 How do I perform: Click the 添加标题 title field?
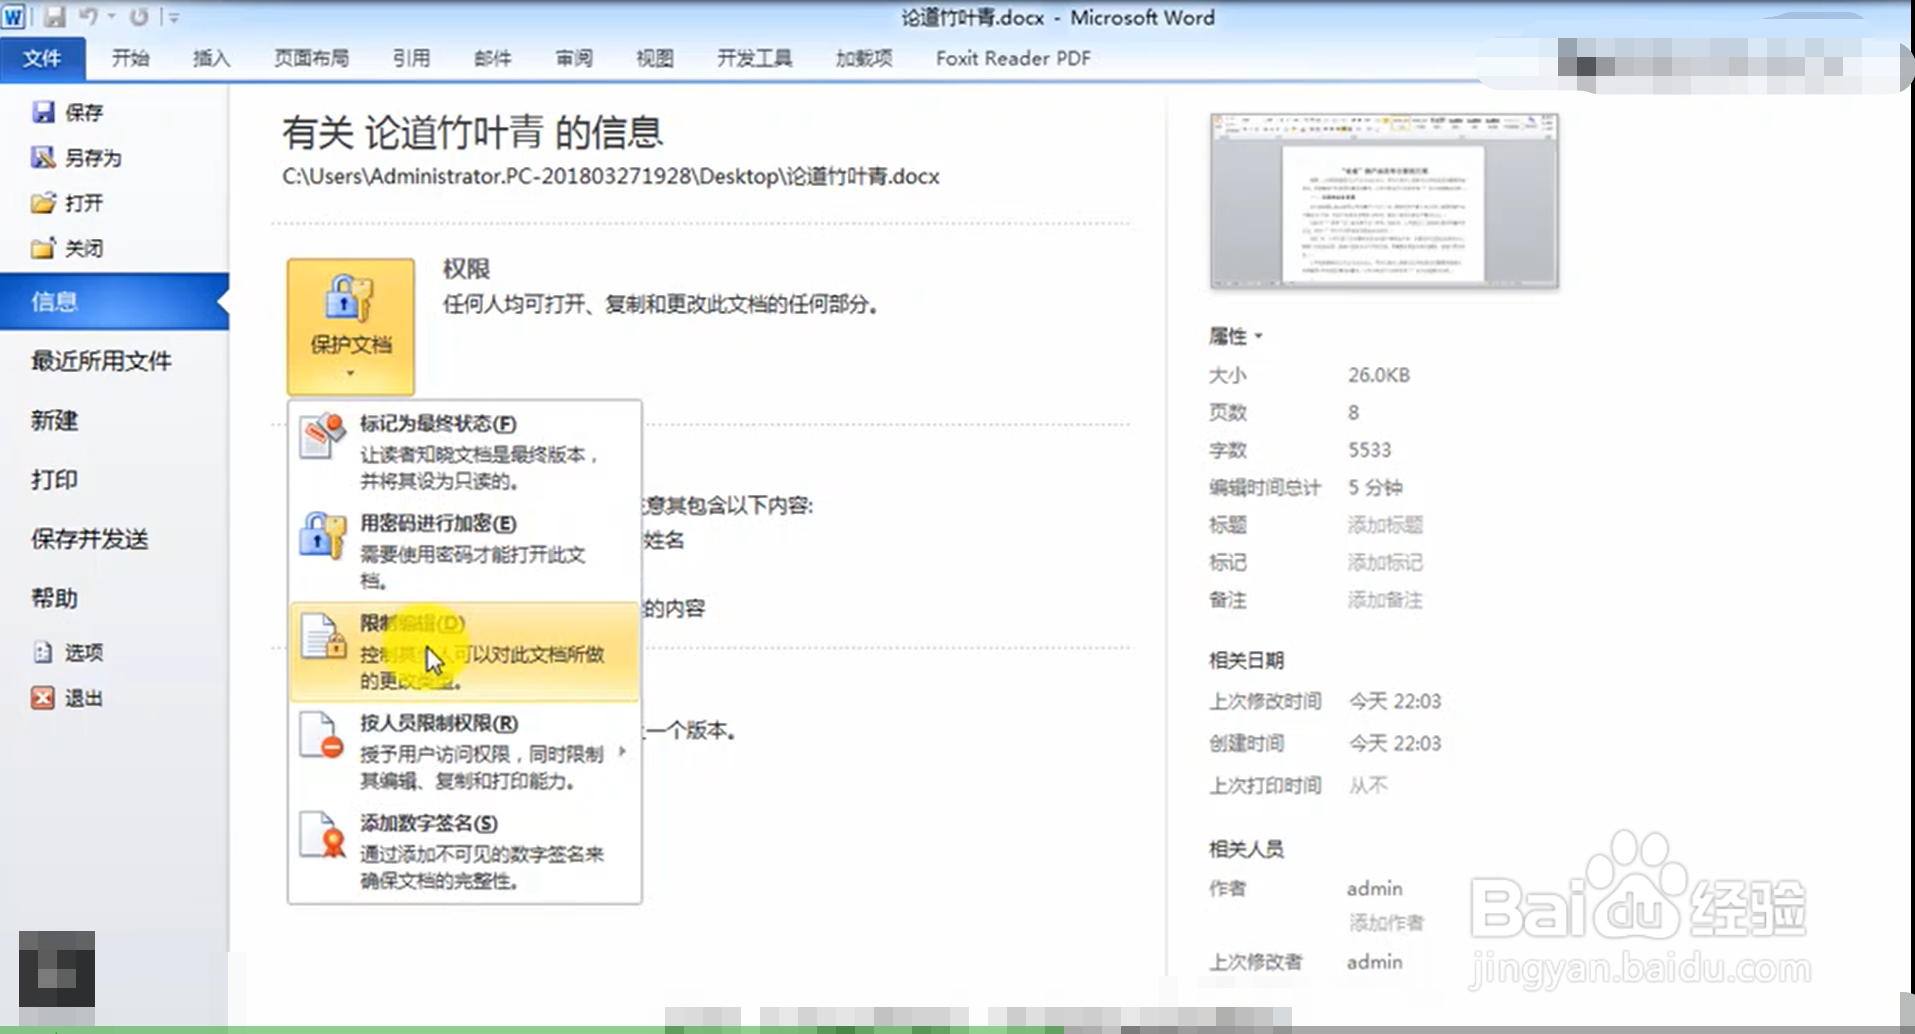tap(1385, 525)
